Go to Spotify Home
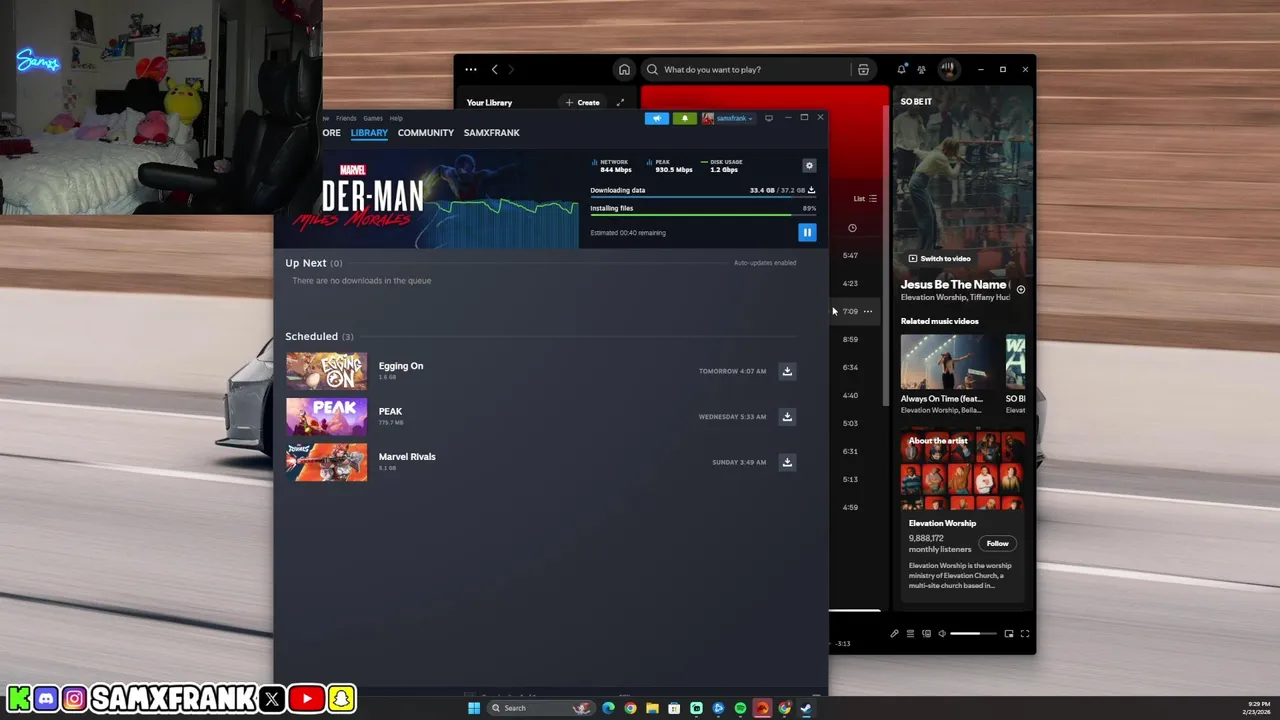Viewport: 1280px width, 720px height. (x=624, y=70)
